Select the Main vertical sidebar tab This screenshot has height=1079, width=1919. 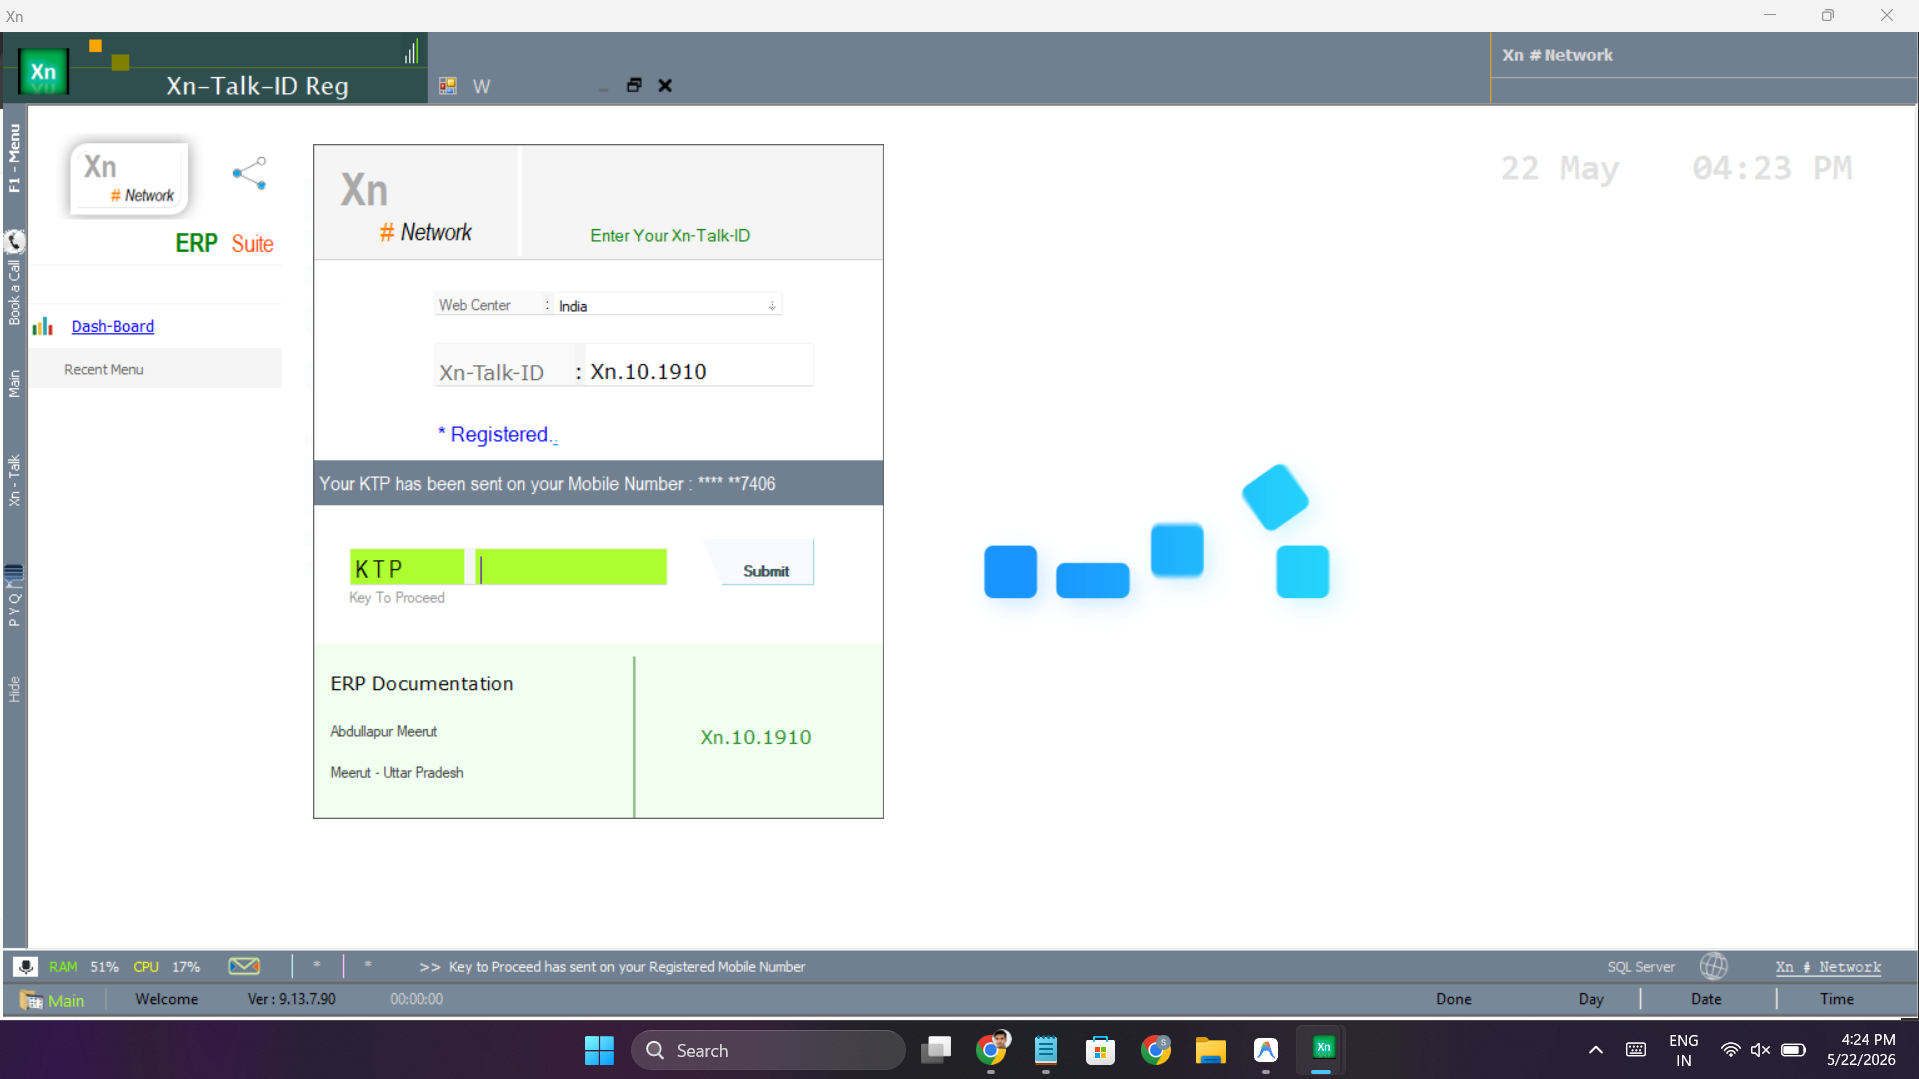point(14,384)
